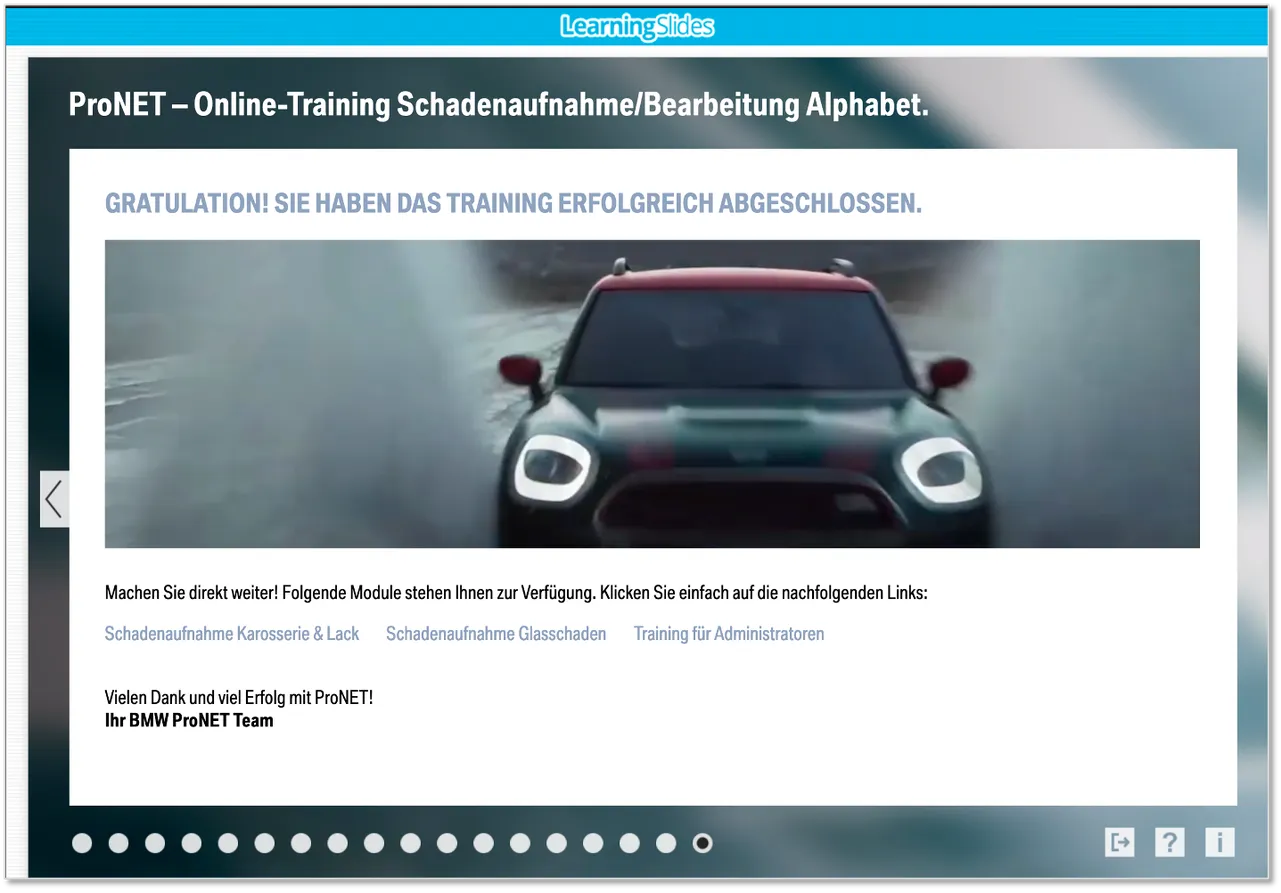Click the active last slide dot
The width and height of the screenshot is (1281, 893).
pos(702,844)
